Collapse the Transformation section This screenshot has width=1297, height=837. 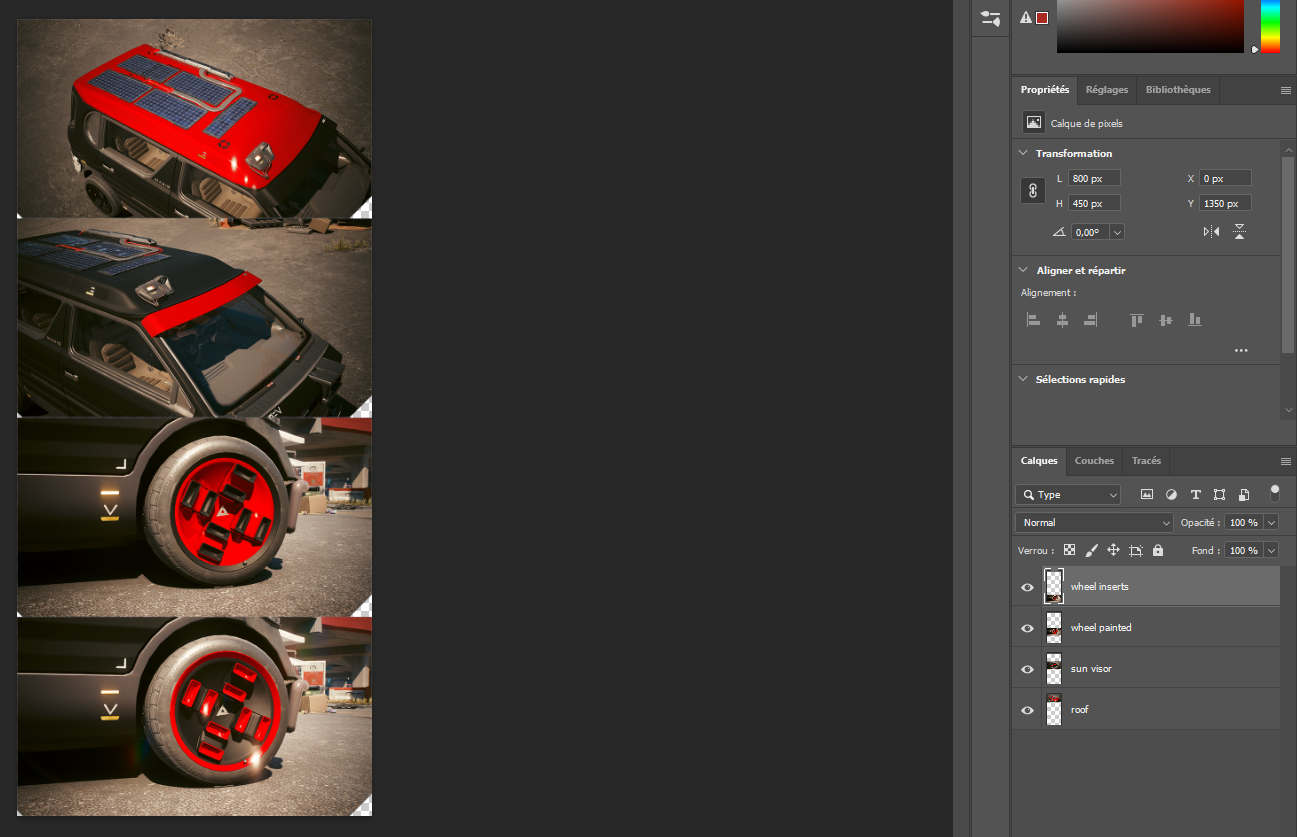1023,153
